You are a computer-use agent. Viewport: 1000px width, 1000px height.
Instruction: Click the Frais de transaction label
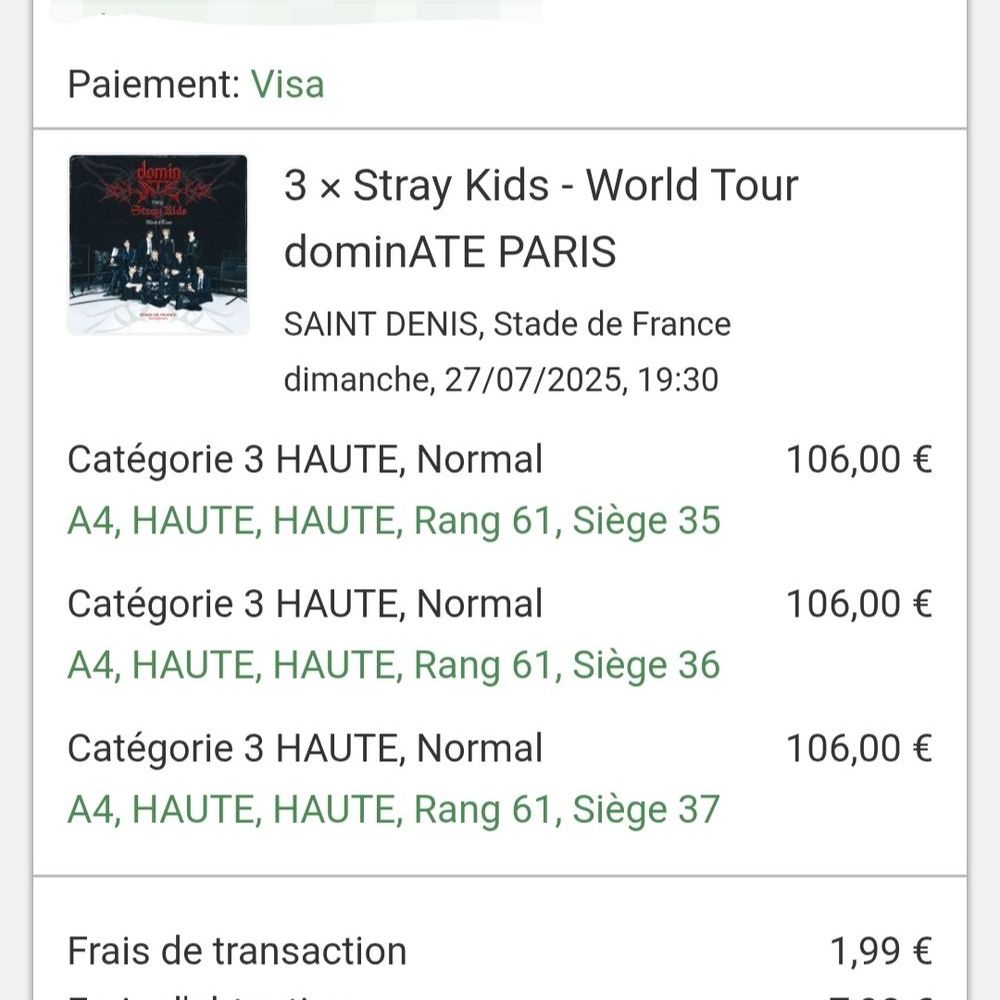[x=237, y=951]
